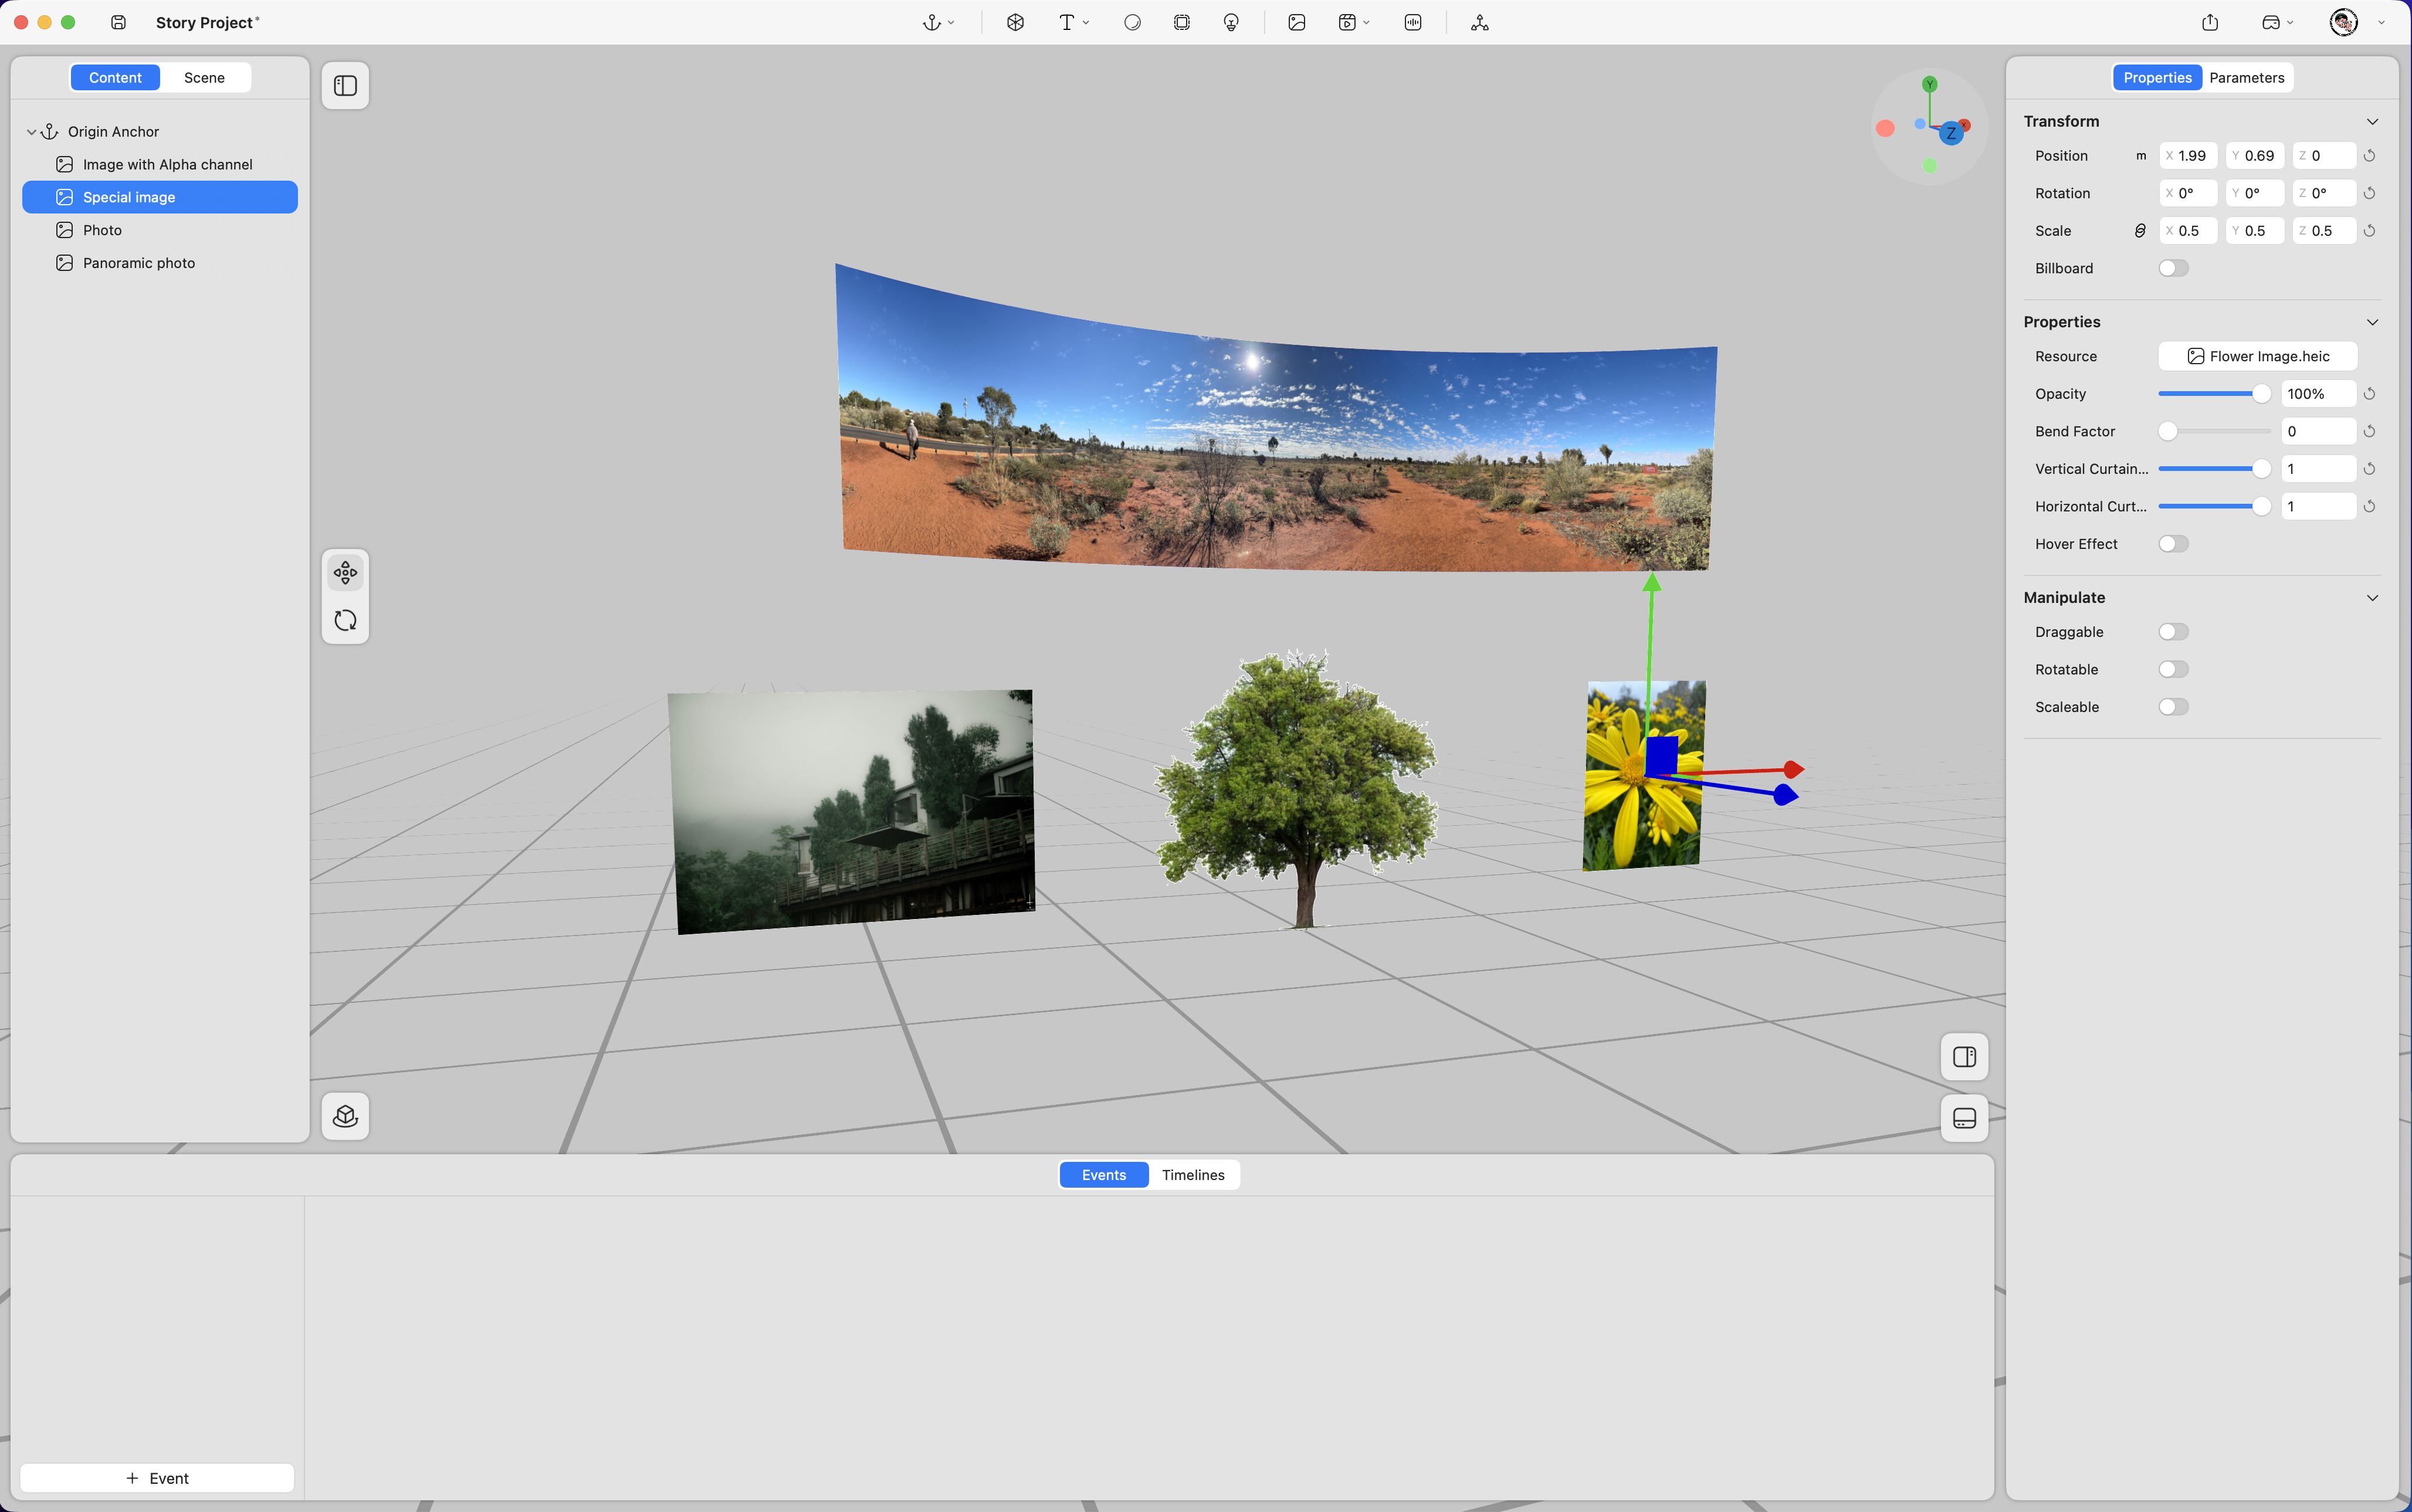Collapse the Origin Anchor tree node
This screenshot has width=2412, height=1512.
pos(31,132)
